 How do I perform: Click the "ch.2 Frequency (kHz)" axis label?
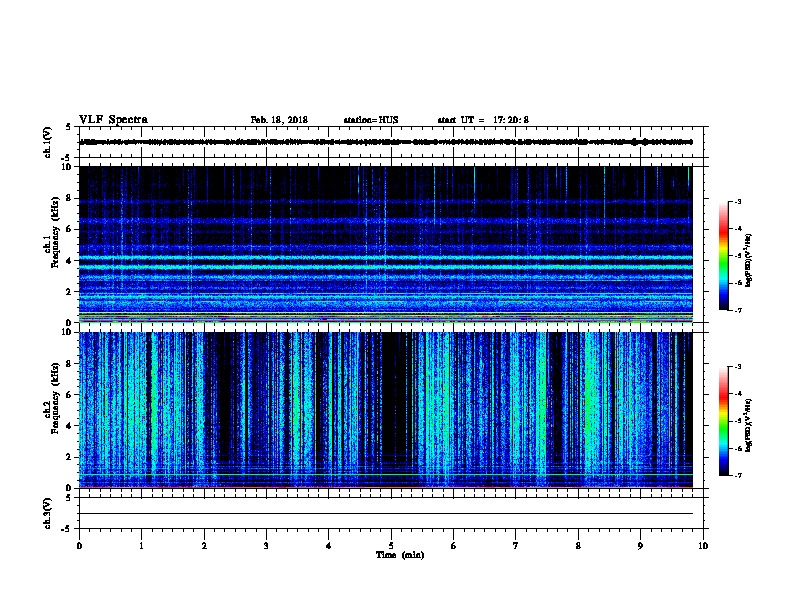(51, 398)
